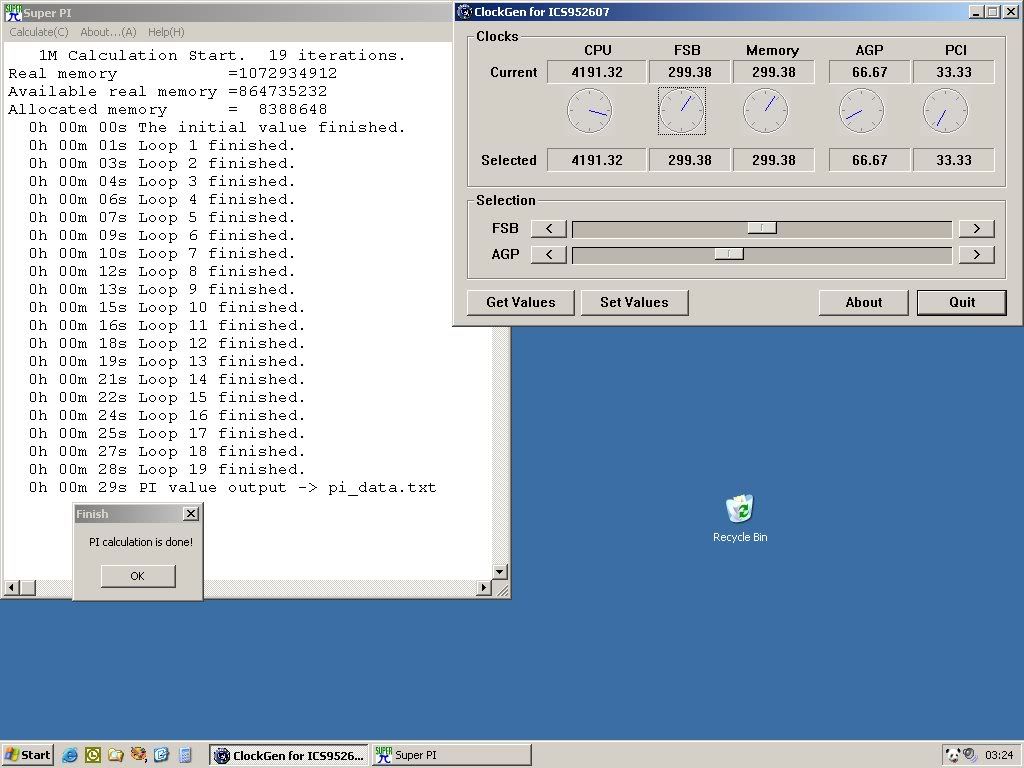Select the FSB clock dial
Image resolution: width=1024 pixels, height=768 pixels.
682,111
